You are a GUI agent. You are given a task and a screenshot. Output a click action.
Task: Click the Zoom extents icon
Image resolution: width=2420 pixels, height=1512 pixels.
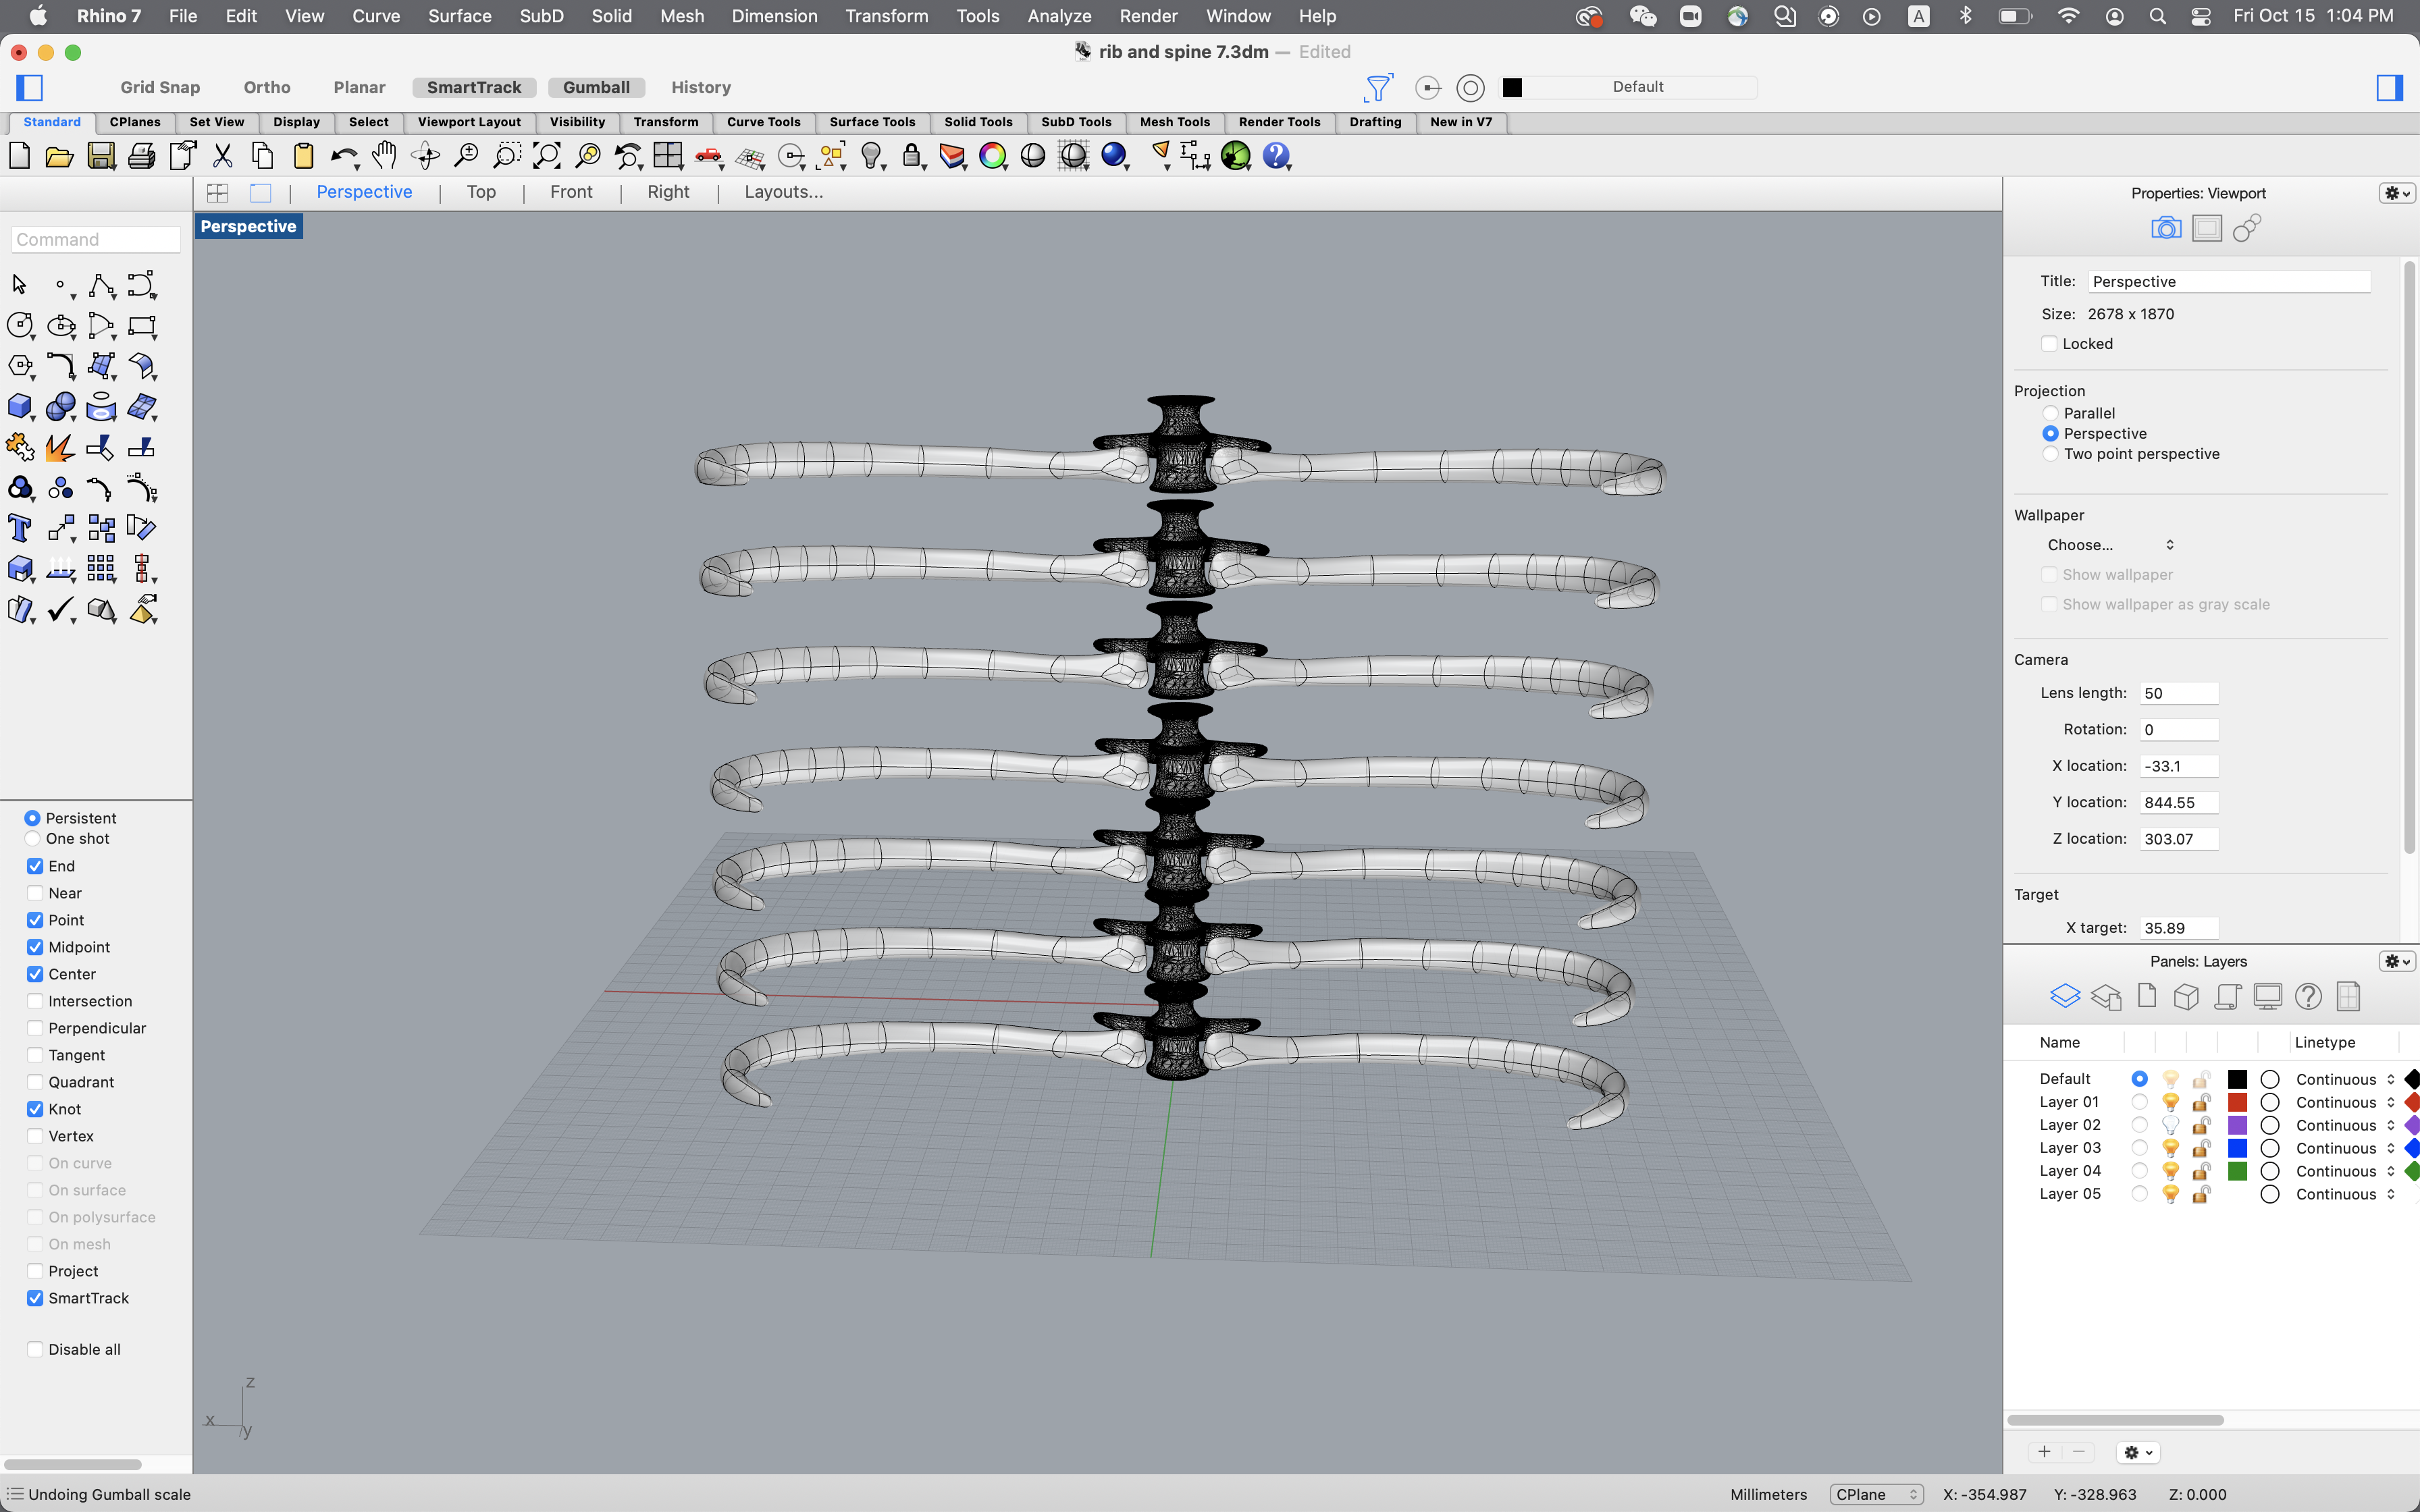pos(547,156)
